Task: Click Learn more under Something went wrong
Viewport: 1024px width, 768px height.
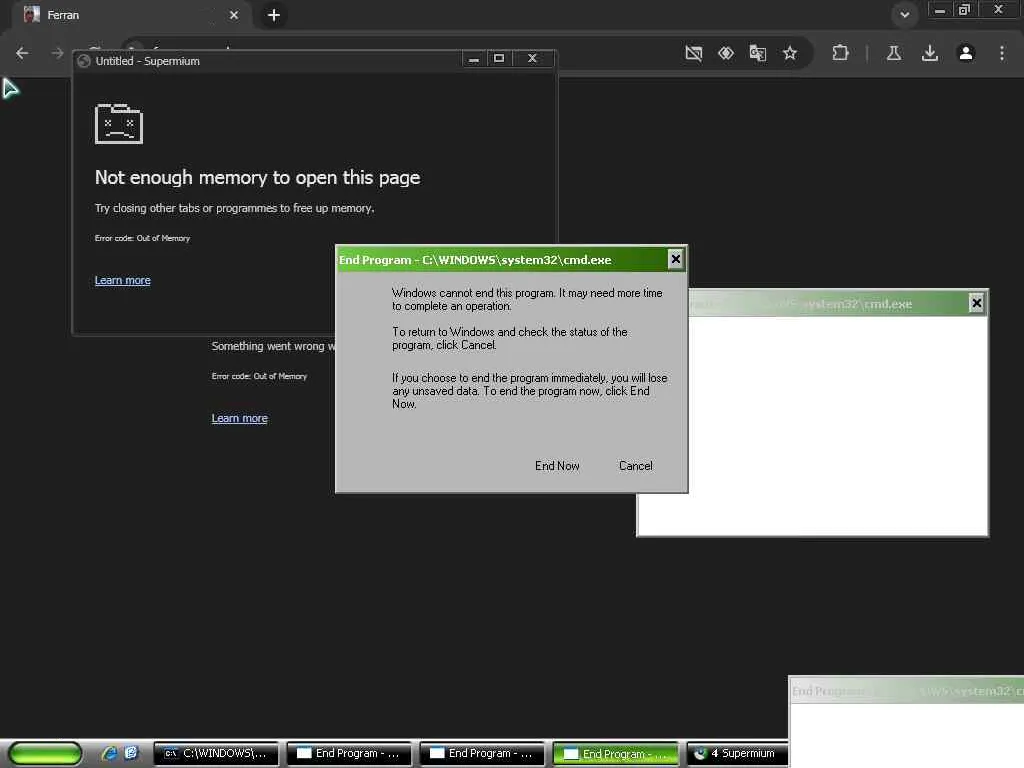Action: pos(240,418)
